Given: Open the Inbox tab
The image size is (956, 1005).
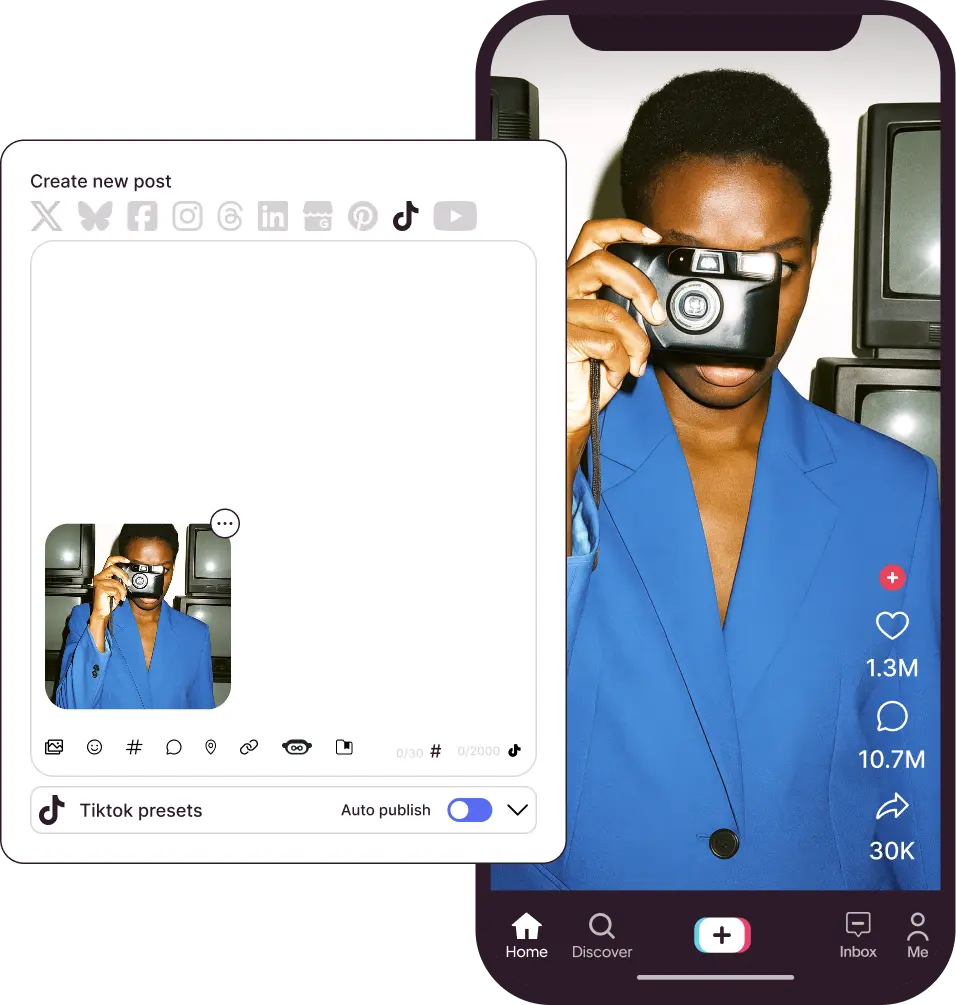Looking at the screenshot, I should pyautogui.click(x=858, y=936).
